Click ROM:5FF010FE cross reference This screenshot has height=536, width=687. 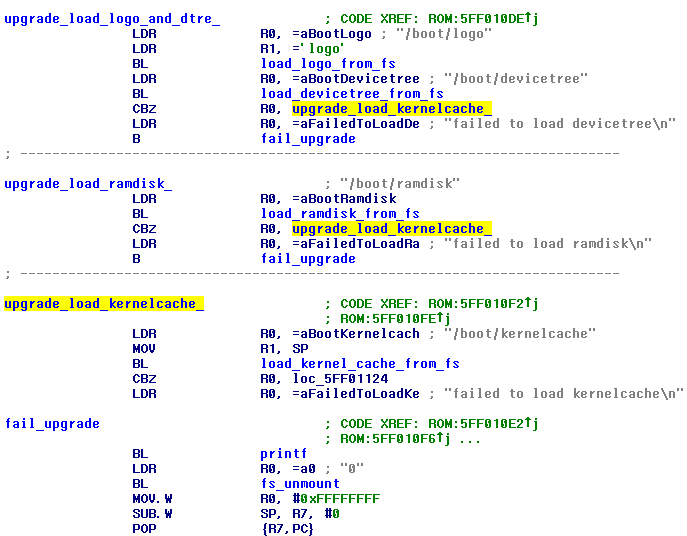pos(396,319)
